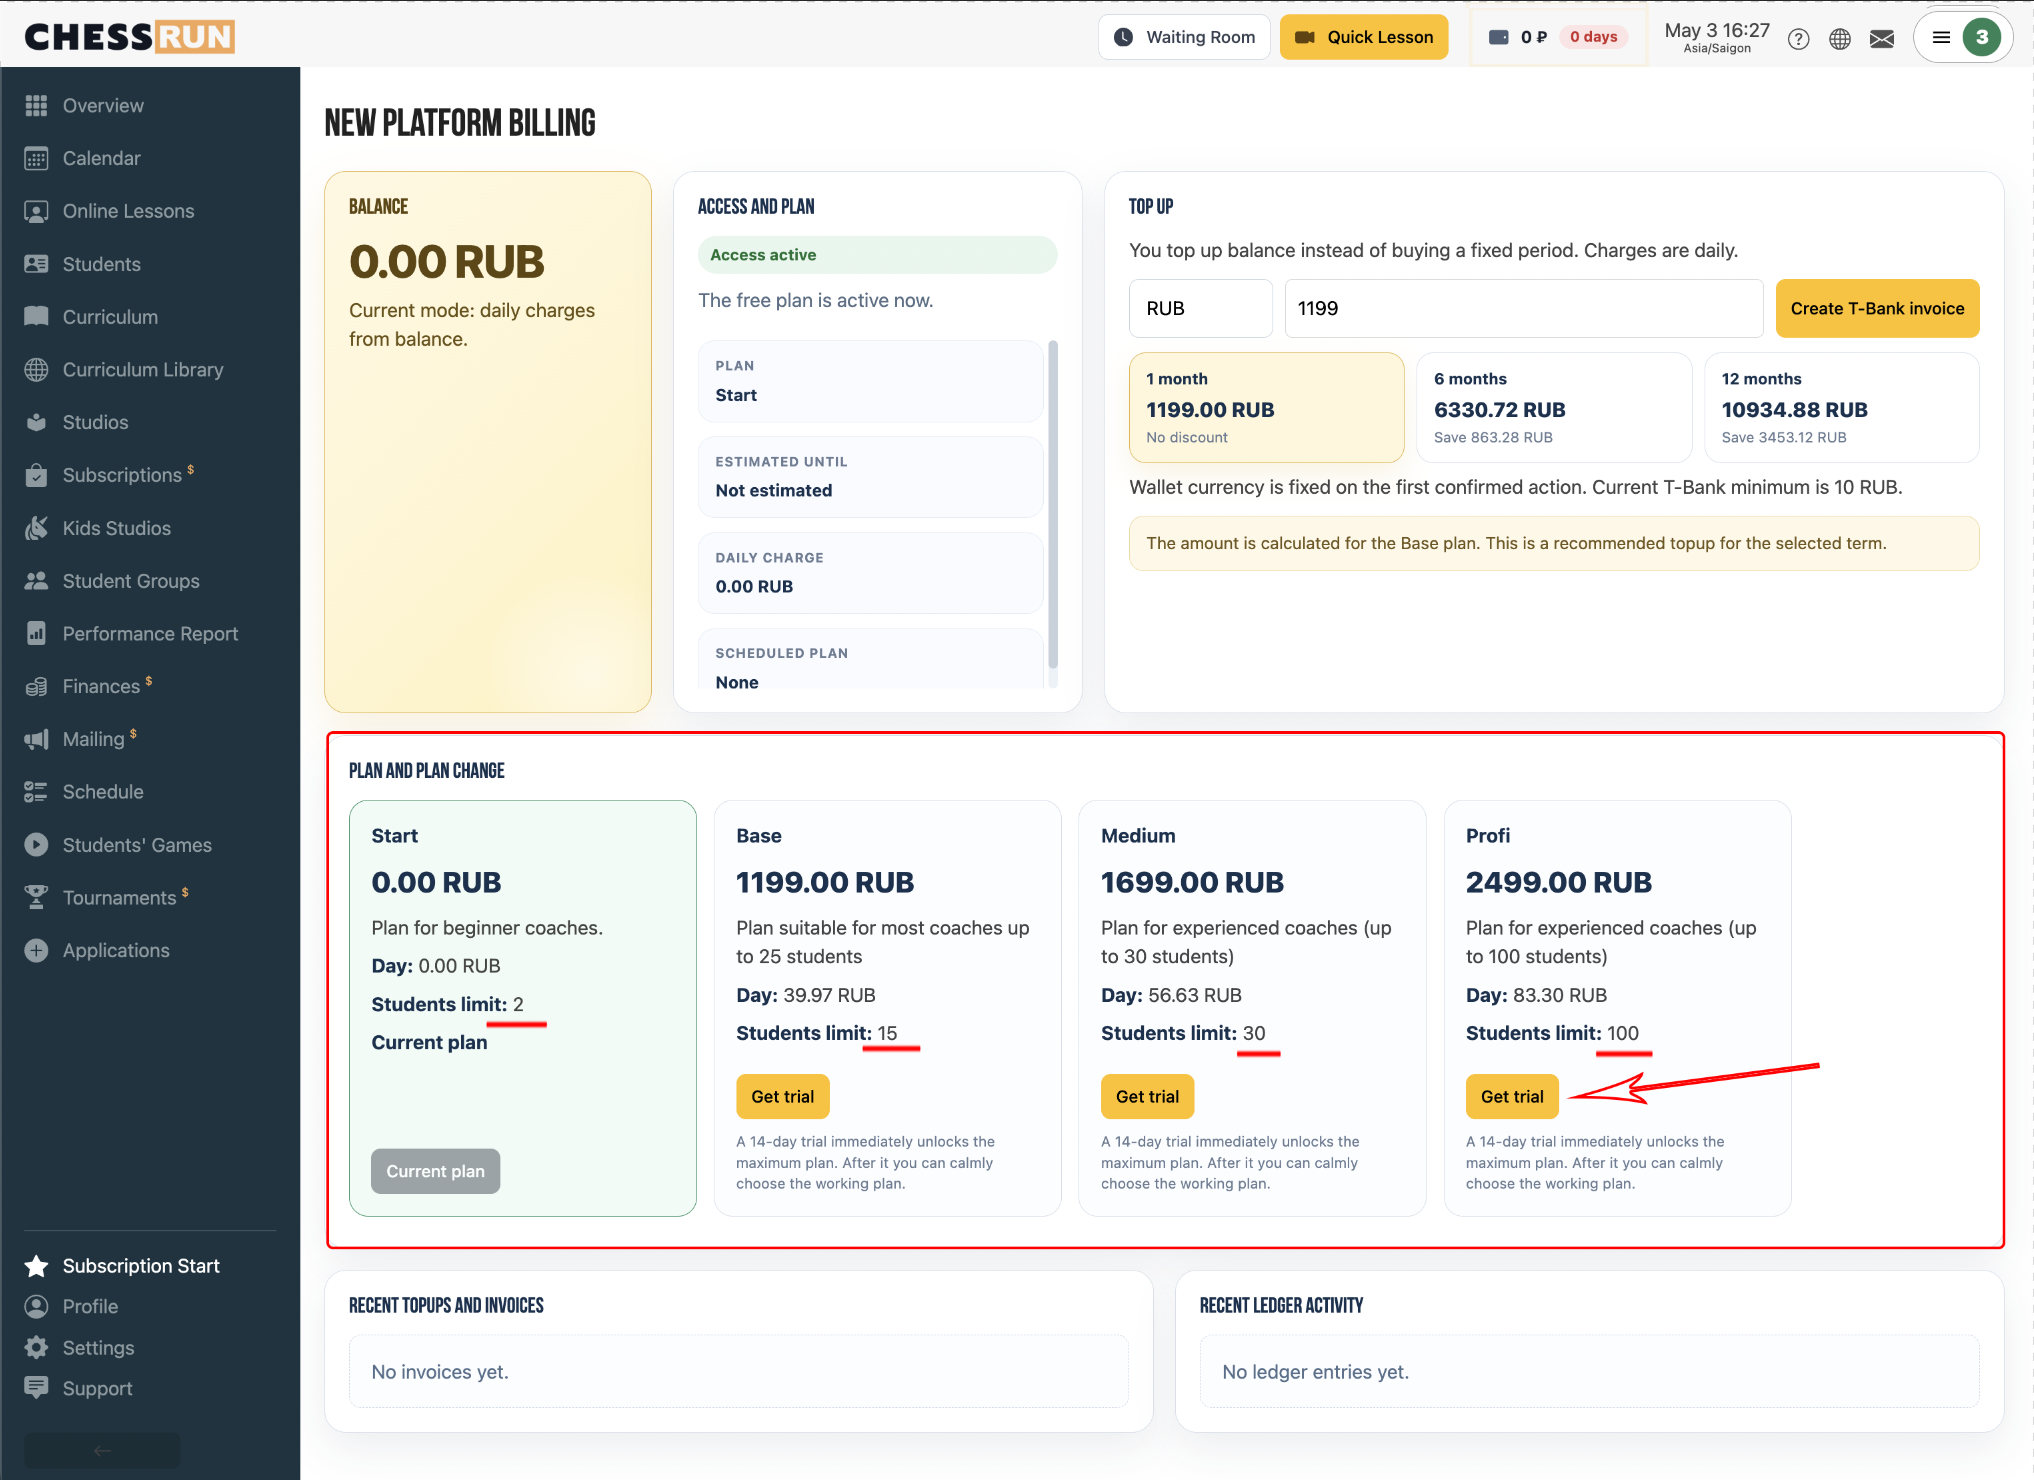The image size is (2034, 1480).
Task: Click the Tournaments trophy icon
Action: click(x=36, y=897)
